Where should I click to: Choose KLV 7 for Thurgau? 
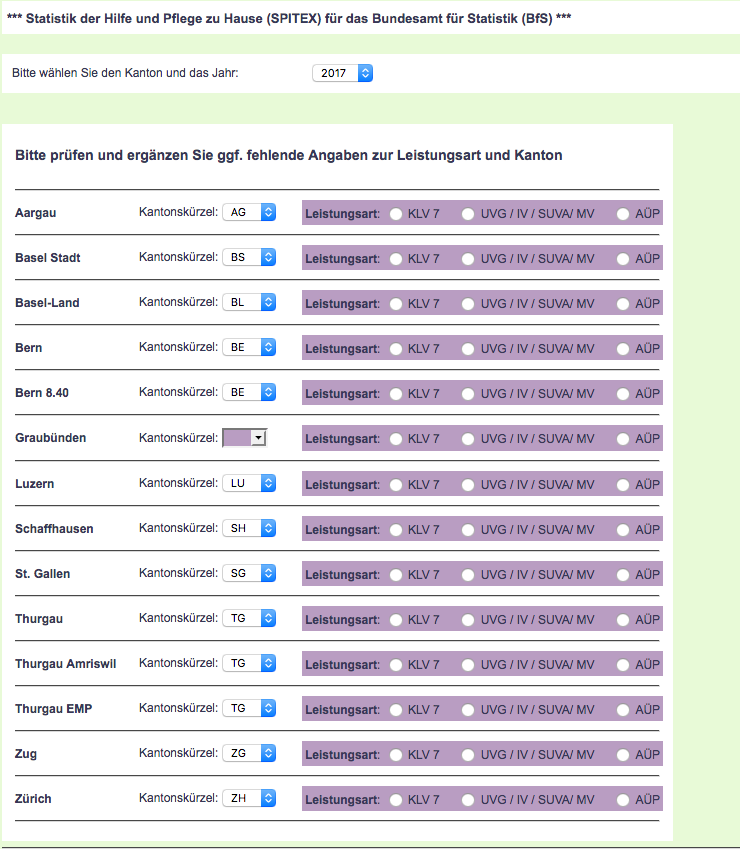[x=396, y=620]
